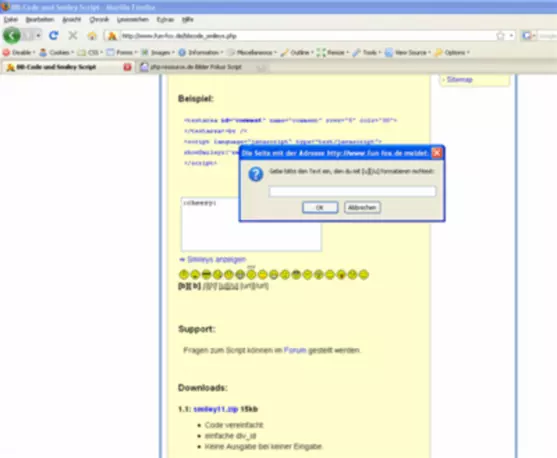The width and height of the screenshot is (557, 458).
Task: Bookmark page with the star icon
Action: [501, 36]
